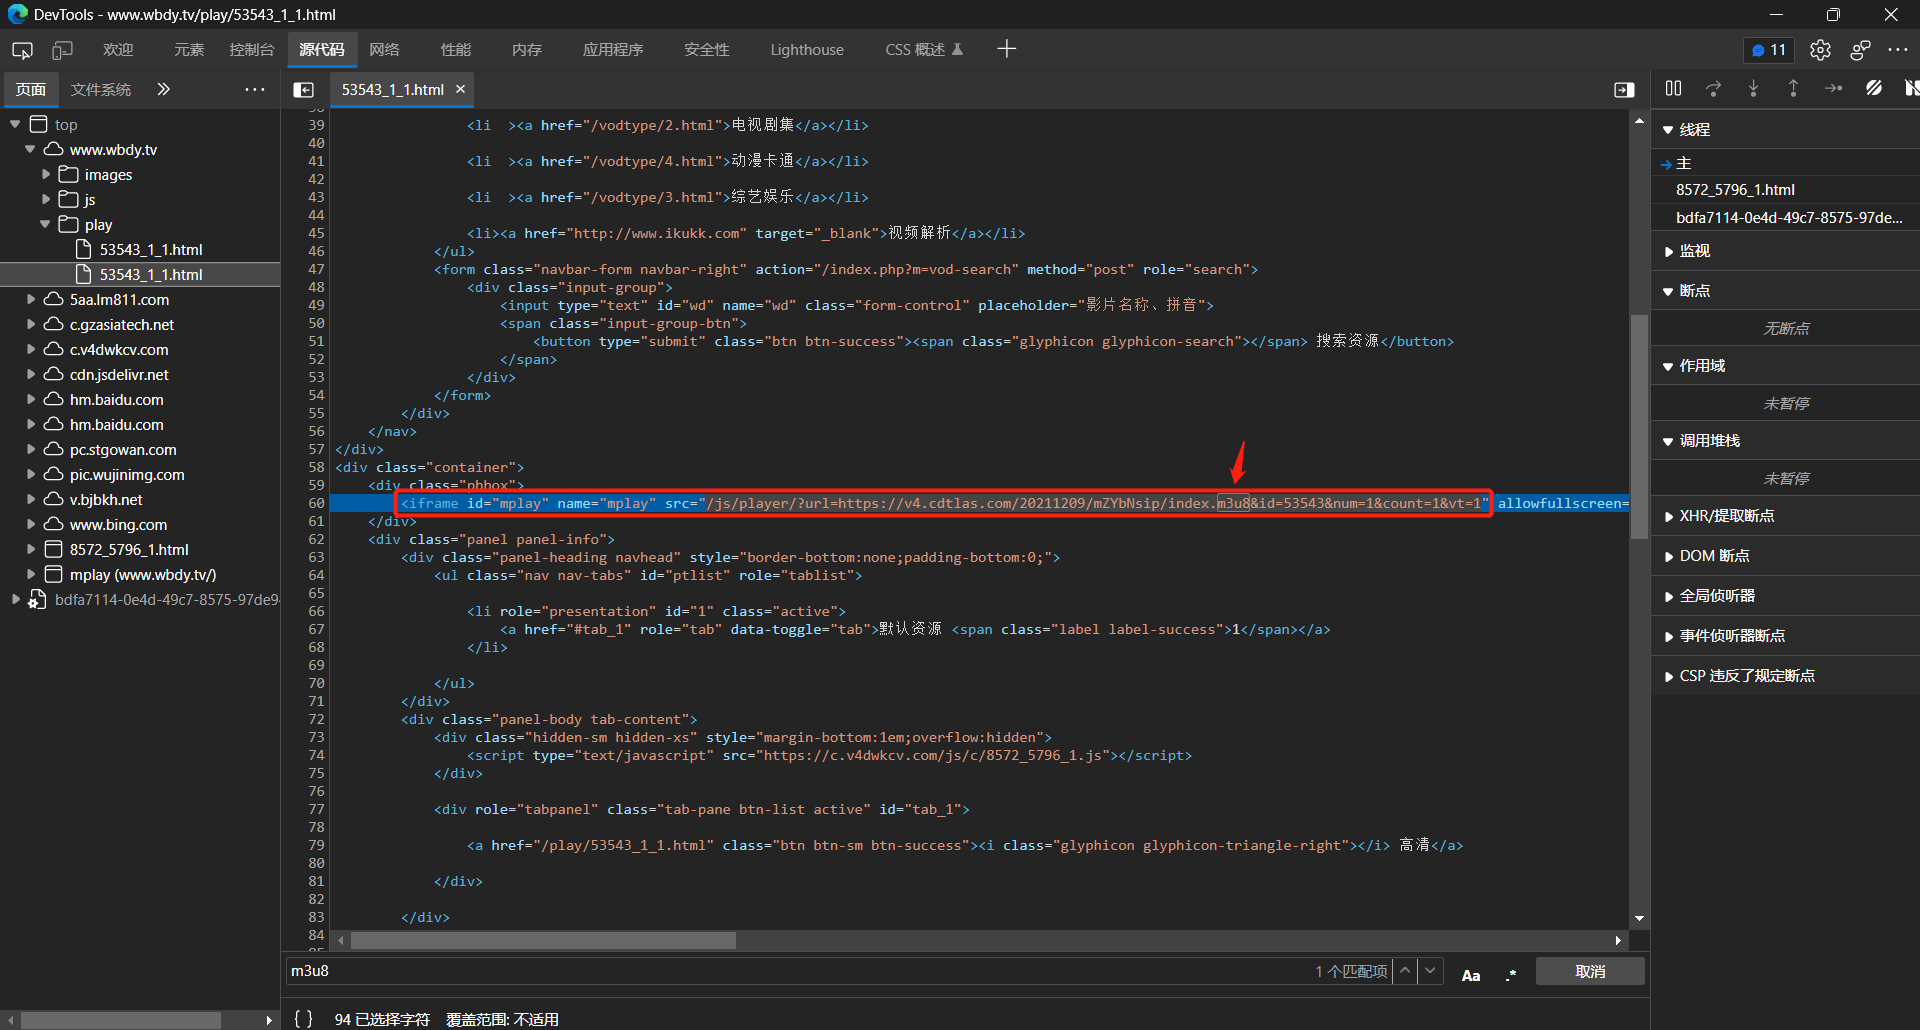Viewport: 1920px width, 1030px height.
Task: Toggle regular expression search option
Action: (x=1511, y=975)
